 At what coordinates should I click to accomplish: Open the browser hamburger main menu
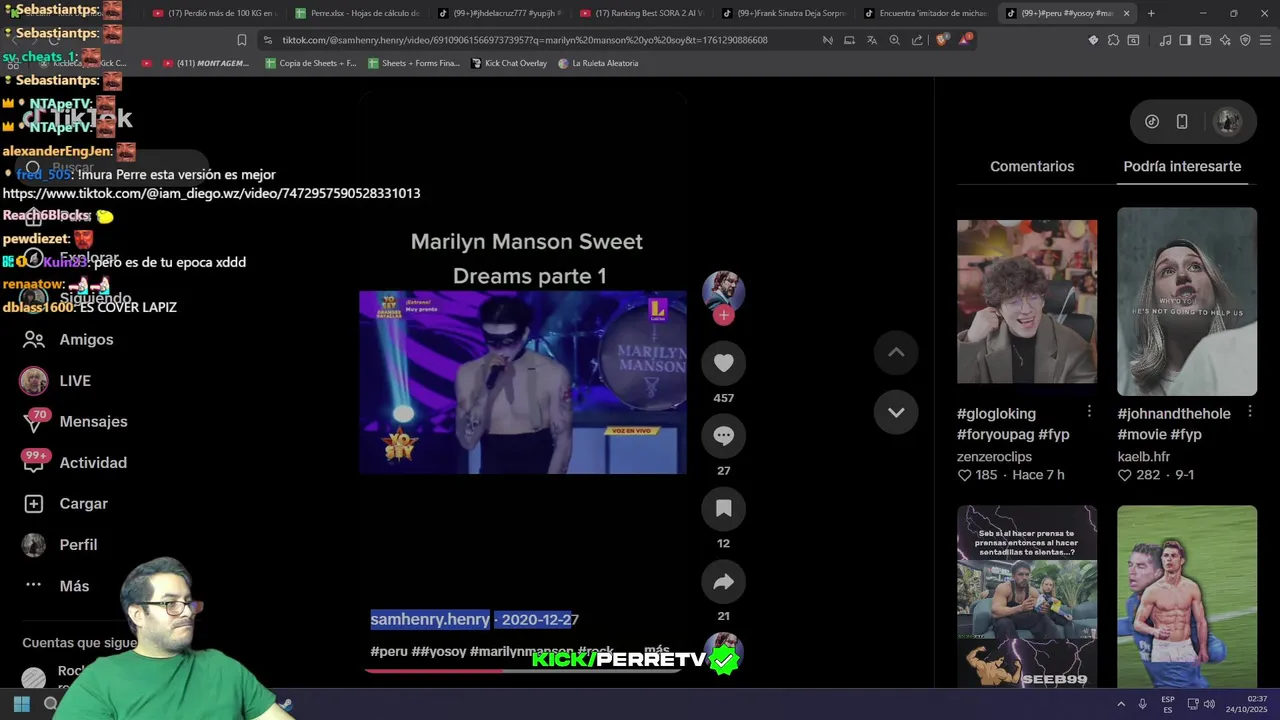tap(1265, 40)
